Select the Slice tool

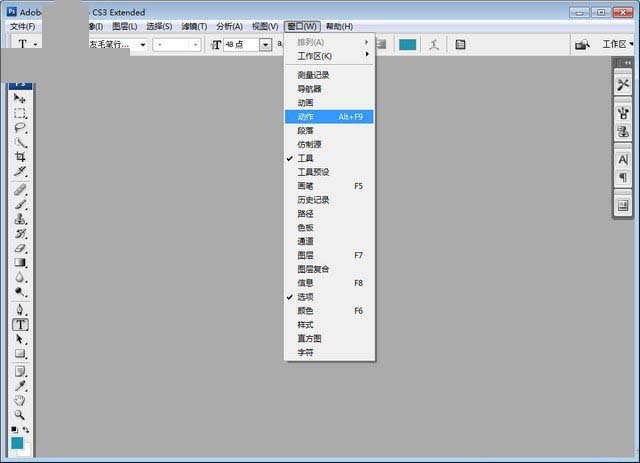pos(20,171)
